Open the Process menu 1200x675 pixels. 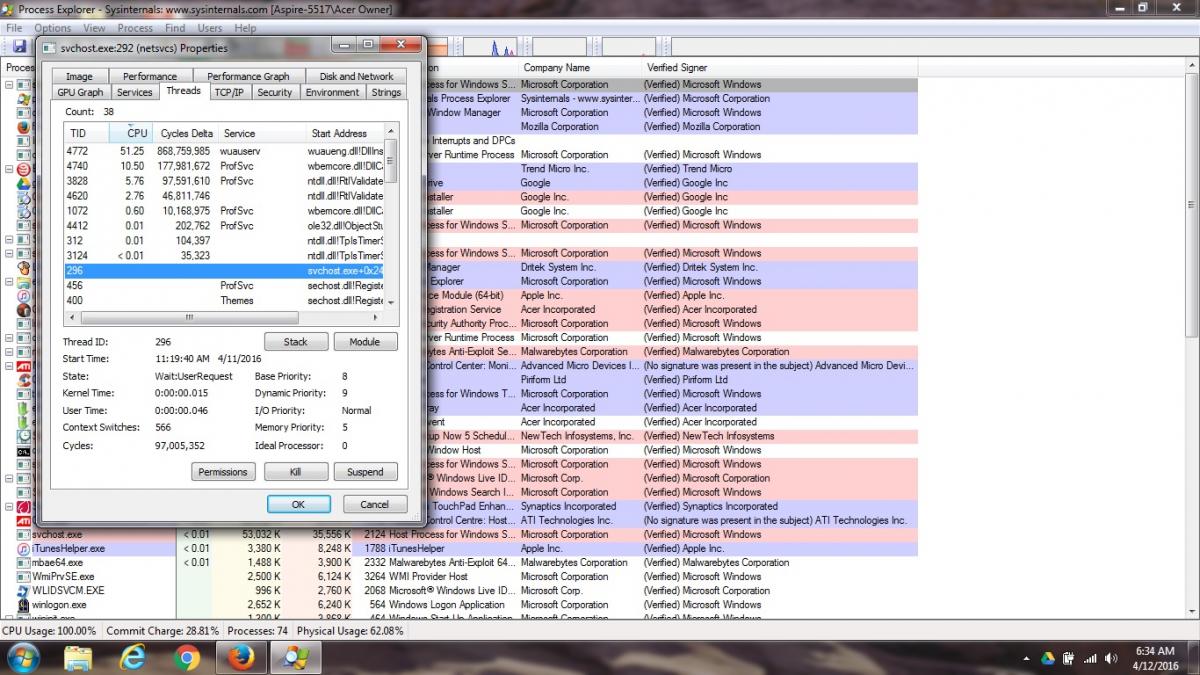[135, 28]
